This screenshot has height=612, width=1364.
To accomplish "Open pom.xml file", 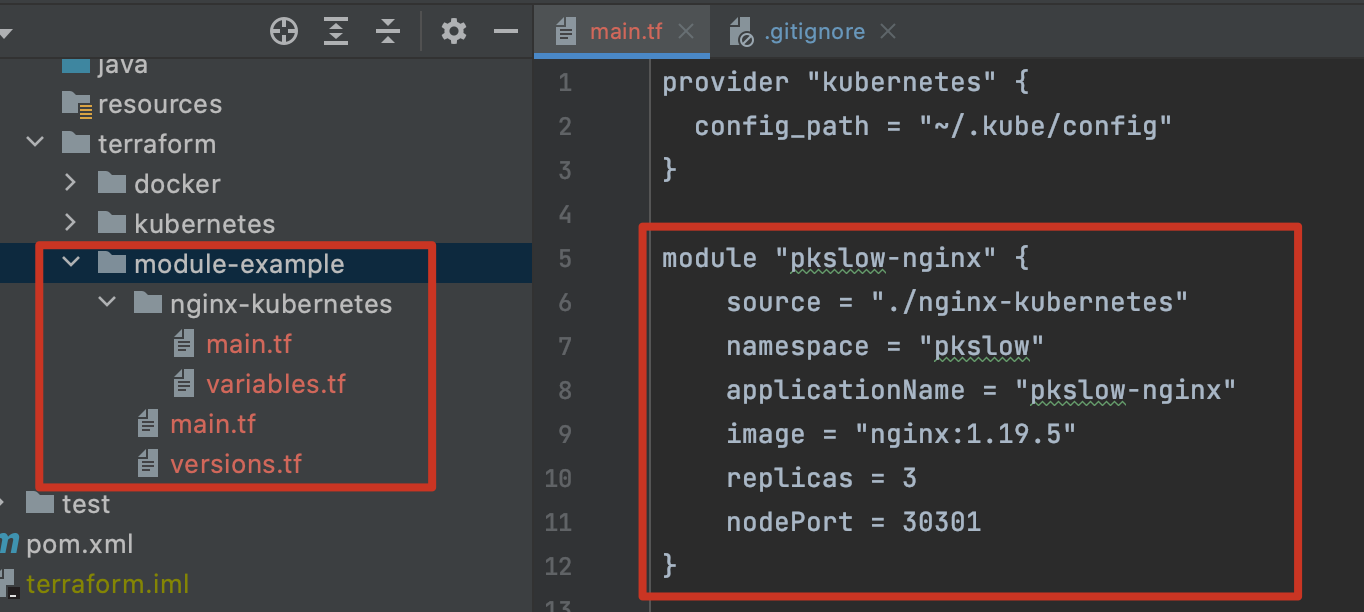I will [80, 544].
